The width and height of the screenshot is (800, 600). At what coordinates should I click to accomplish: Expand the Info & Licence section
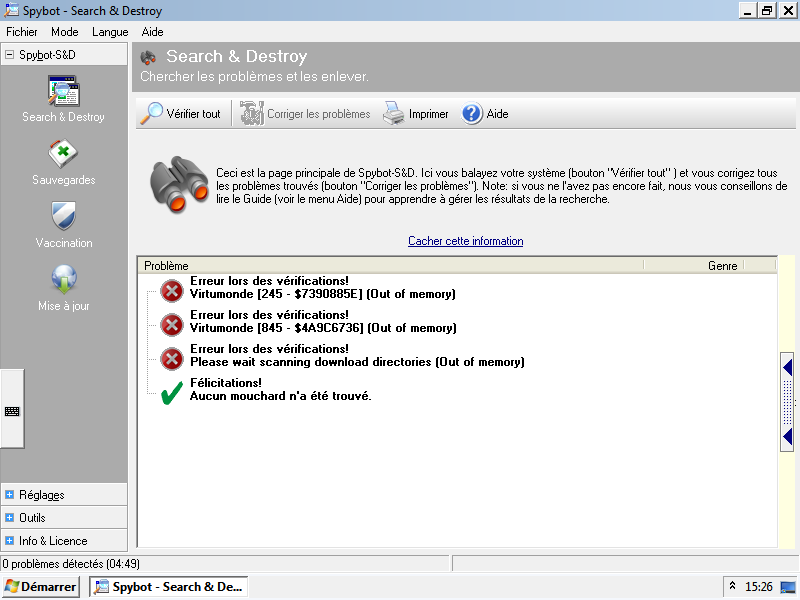9,540
